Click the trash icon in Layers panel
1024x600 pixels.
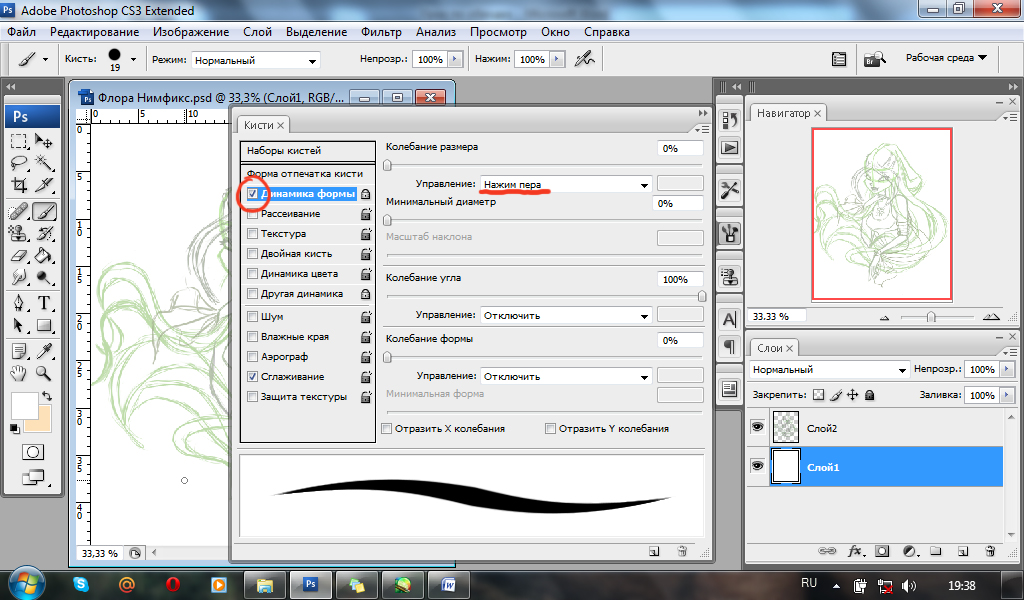point(989,551)
